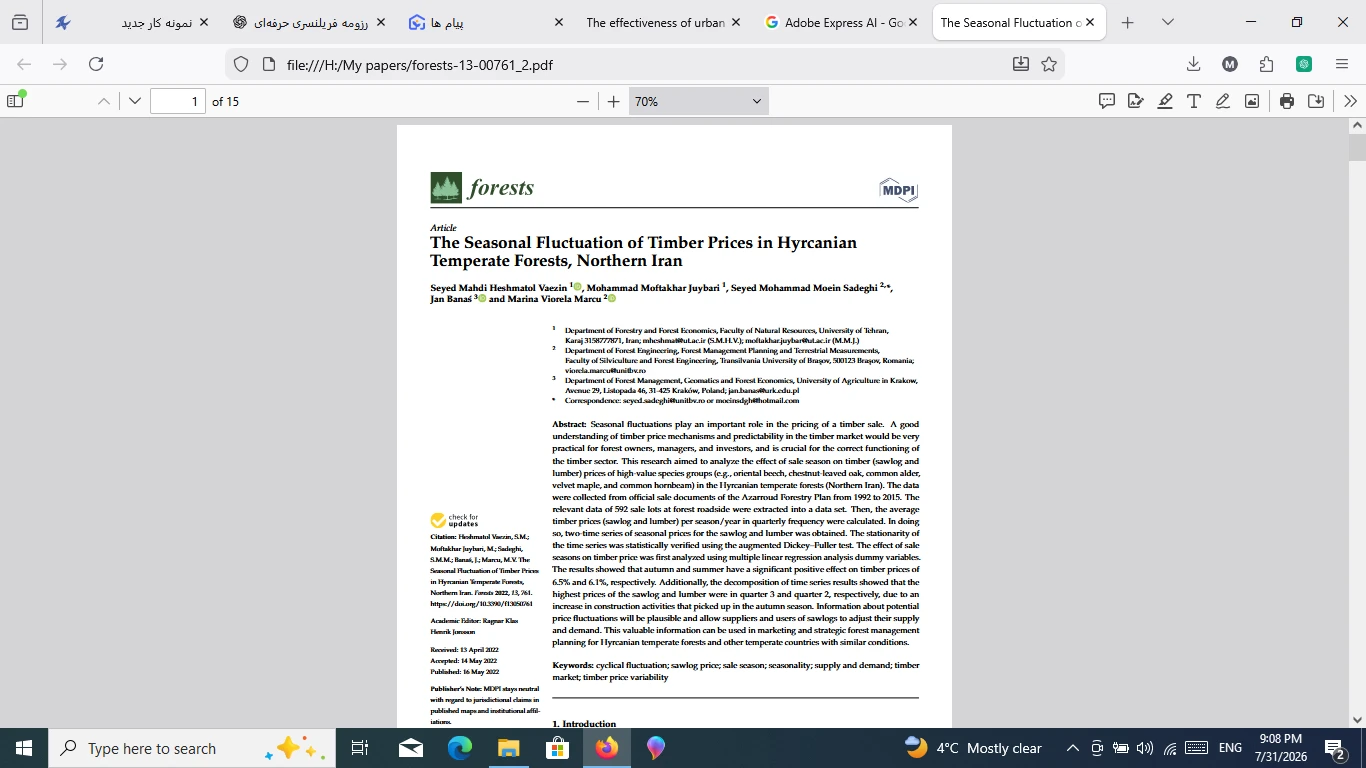
Task: Go to previous PDF page
Action: 104,101
